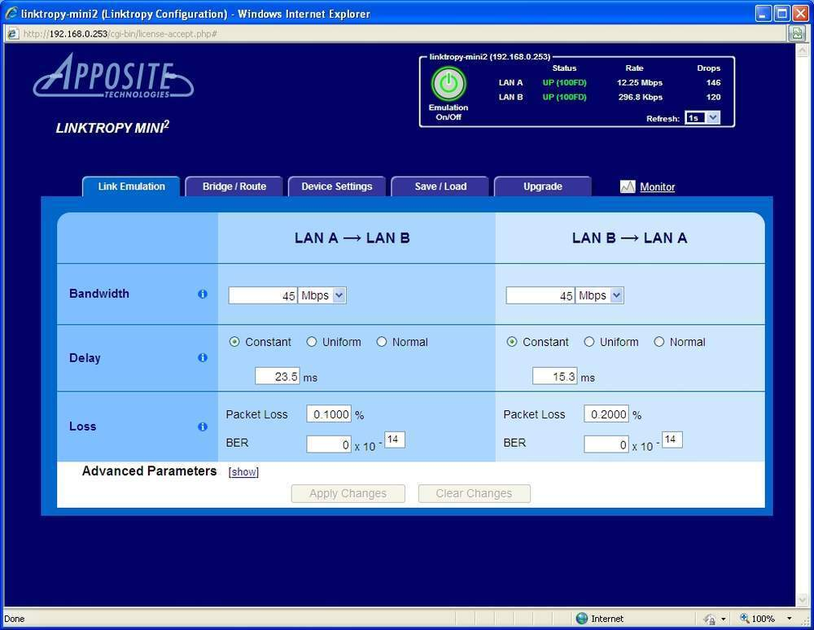Switch to the Bridge / Route tab

click(233, 185)
